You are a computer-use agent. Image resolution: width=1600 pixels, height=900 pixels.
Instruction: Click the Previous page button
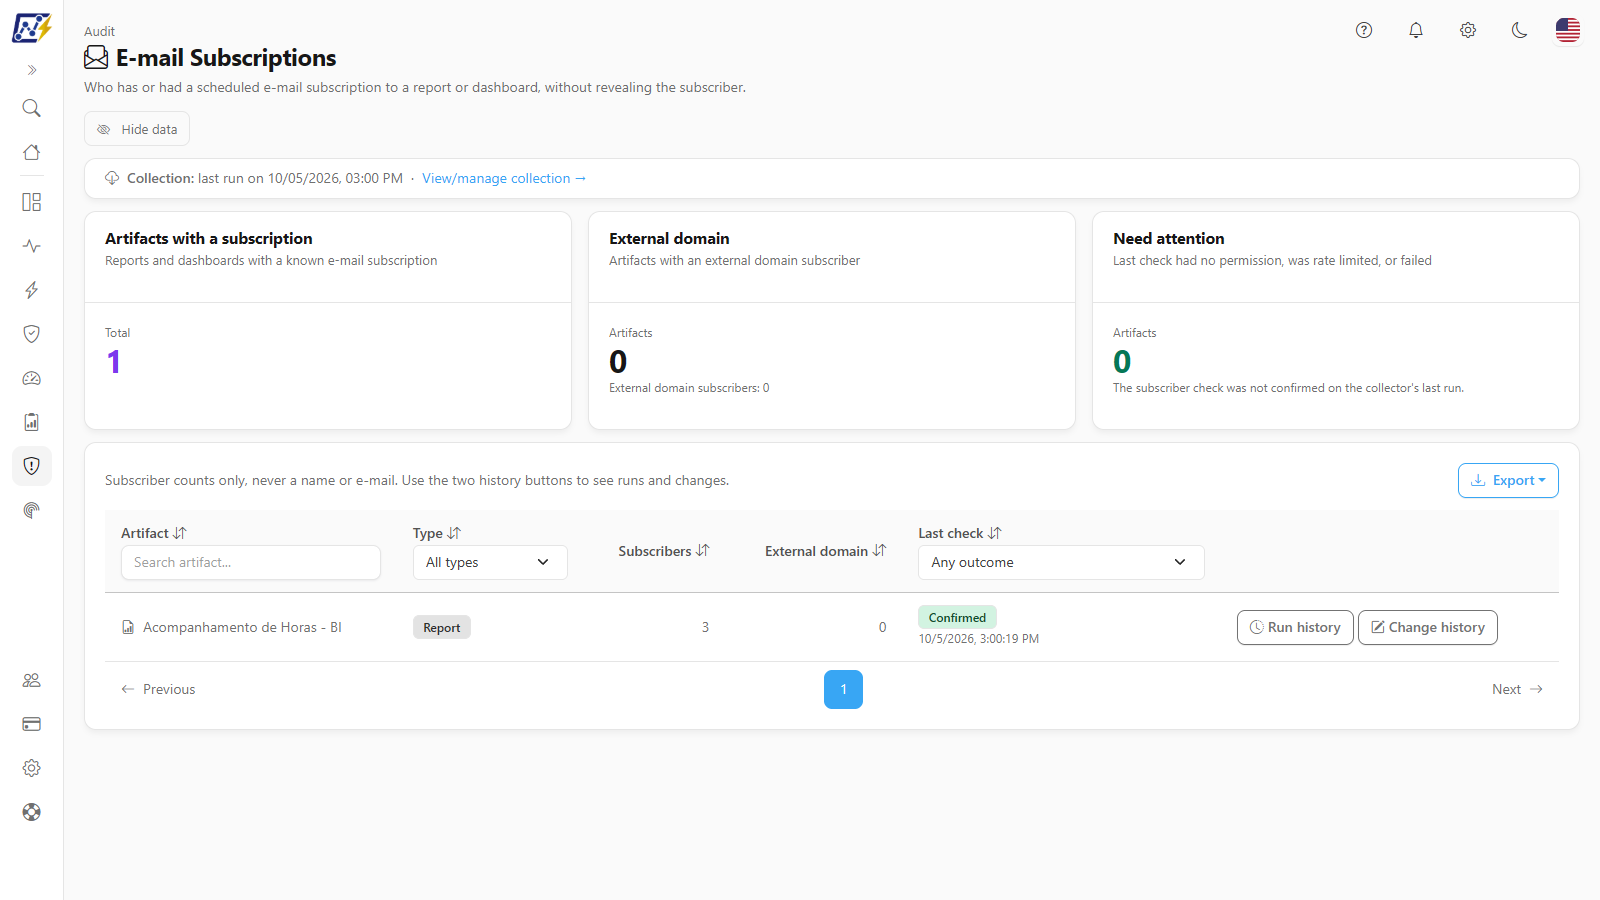pos(158,689)
